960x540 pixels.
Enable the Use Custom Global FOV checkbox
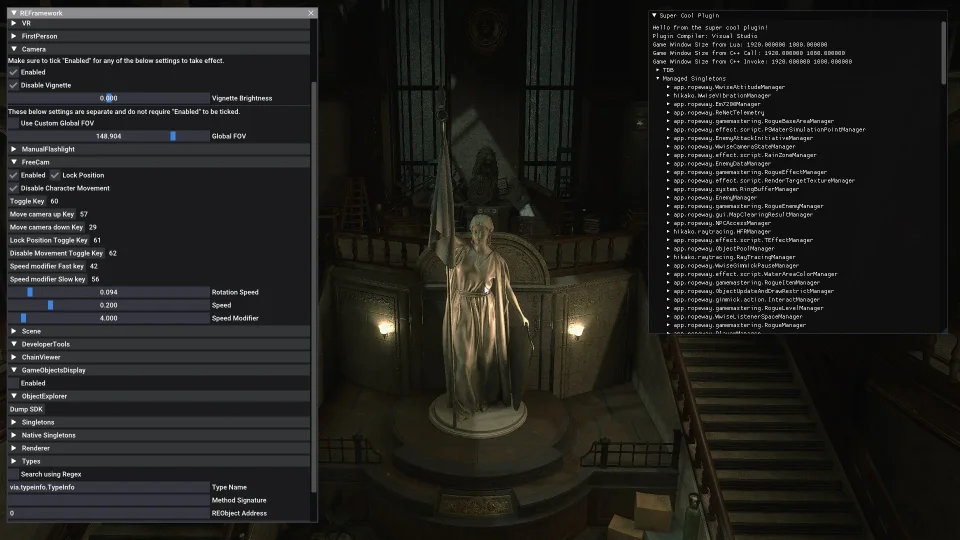(14, 123)
